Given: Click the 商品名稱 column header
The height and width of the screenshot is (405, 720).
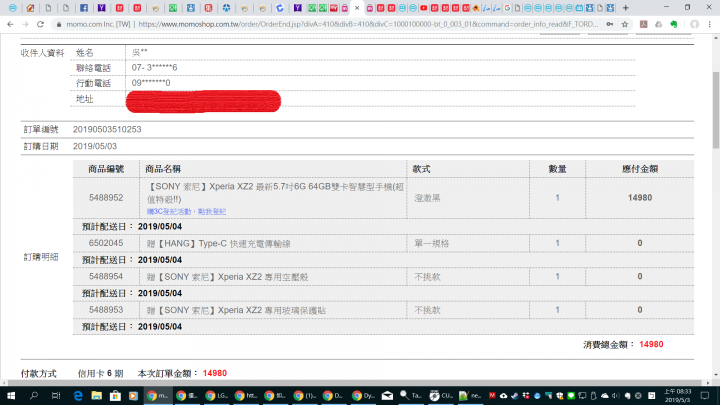Looking at the screenshot, I should point(163,169).
